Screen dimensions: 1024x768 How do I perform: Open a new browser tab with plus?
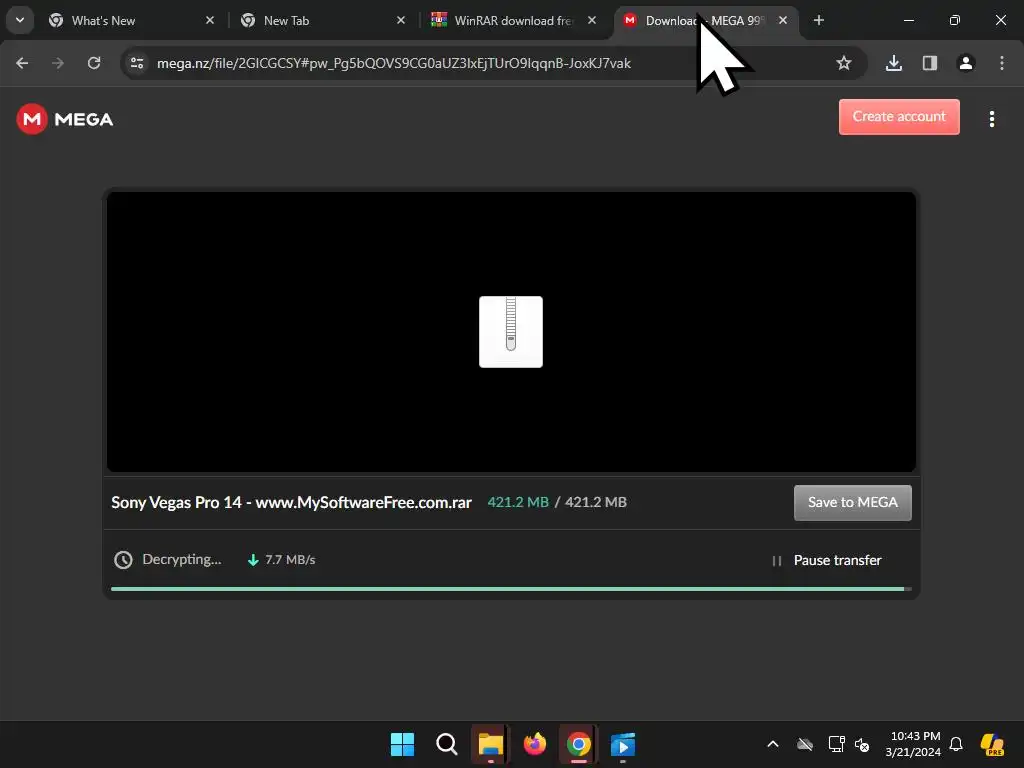[819, 21]
